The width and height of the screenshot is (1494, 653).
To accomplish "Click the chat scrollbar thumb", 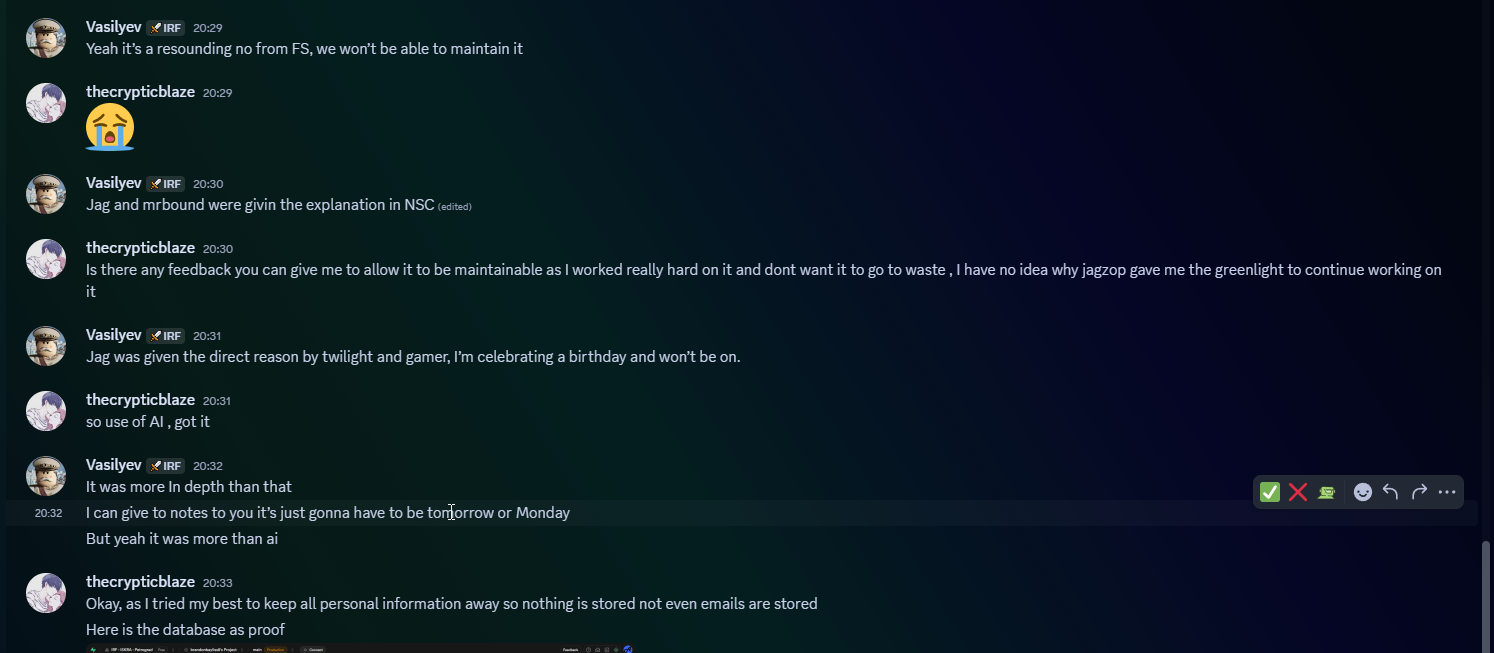I will (1486, 597).
